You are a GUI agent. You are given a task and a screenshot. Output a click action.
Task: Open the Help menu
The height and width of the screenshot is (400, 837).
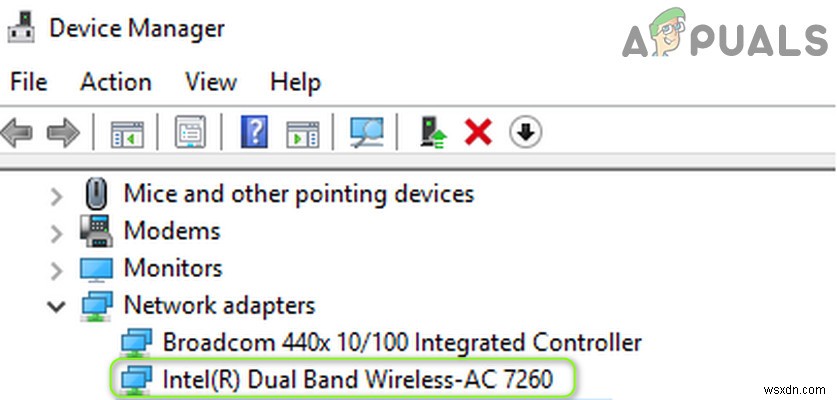point(295,81)
